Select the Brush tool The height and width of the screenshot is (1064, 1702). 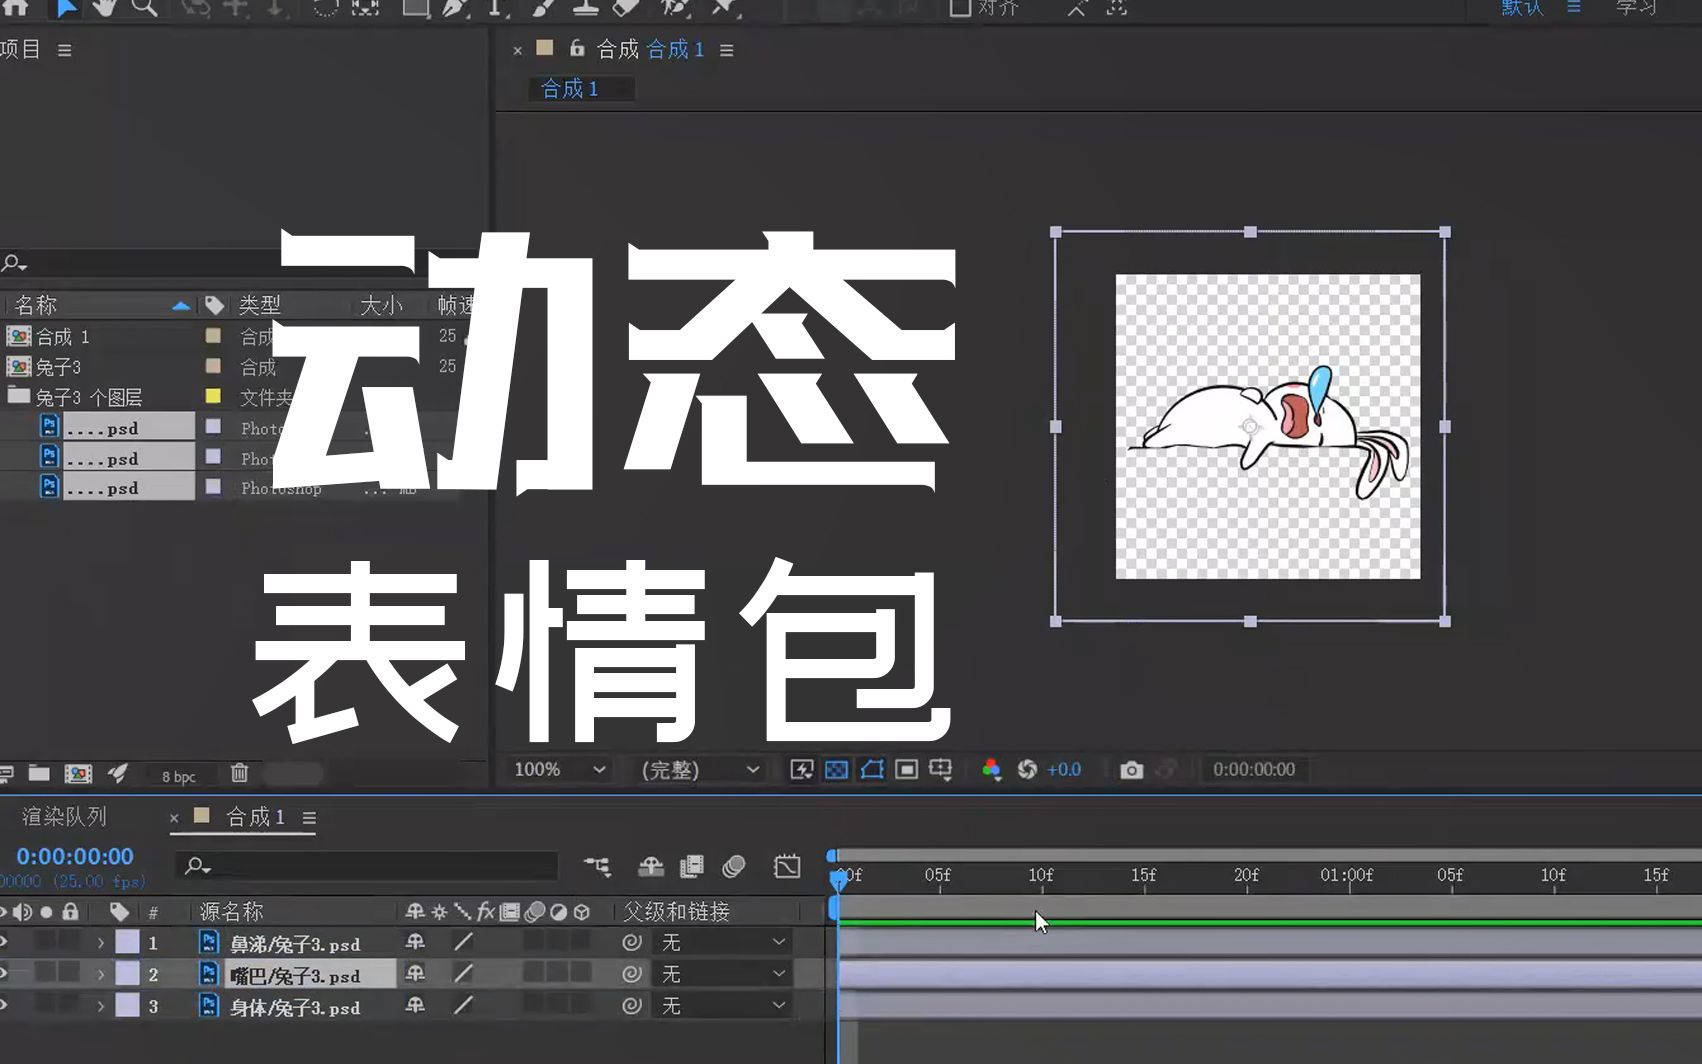pyautogui.click(x=543, y=10)
